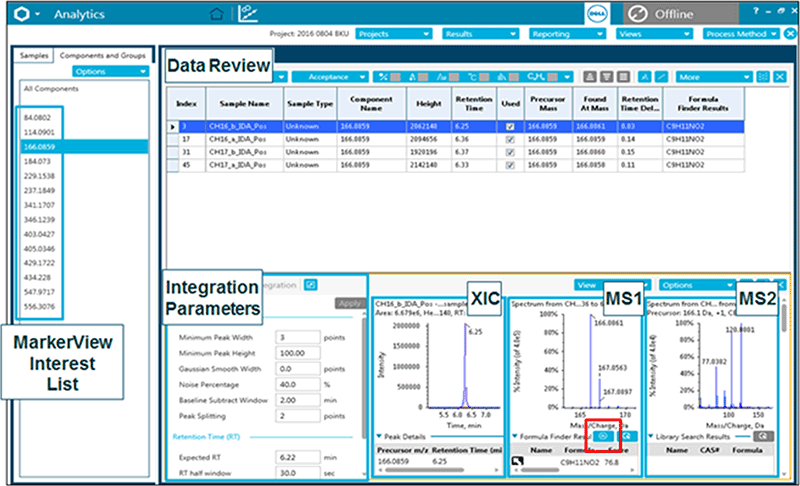Click the integration panel expand icon

pos(310,285)
